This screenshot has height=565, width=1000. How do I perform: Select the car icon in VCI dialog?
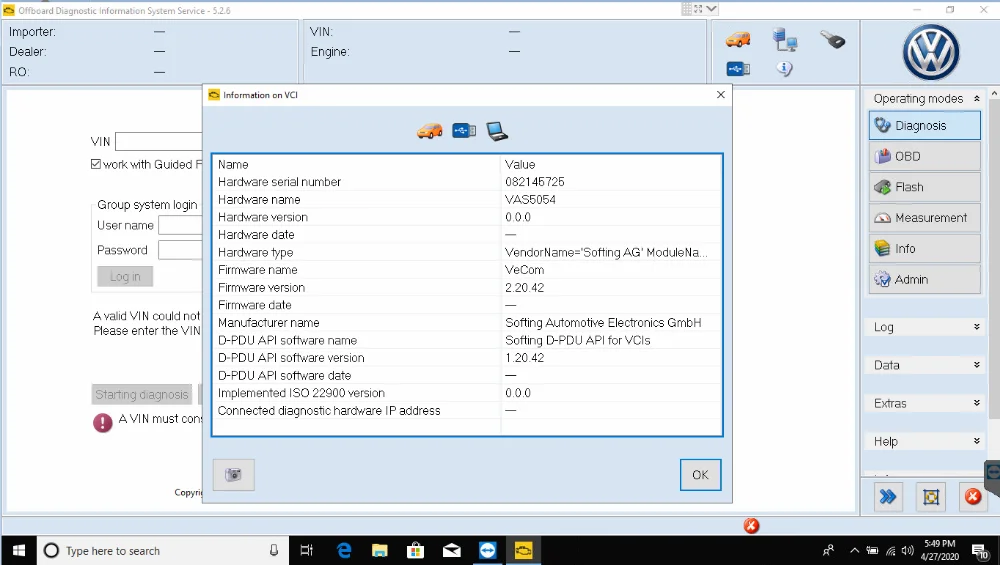pyautogui.click(x=430, y=131)
